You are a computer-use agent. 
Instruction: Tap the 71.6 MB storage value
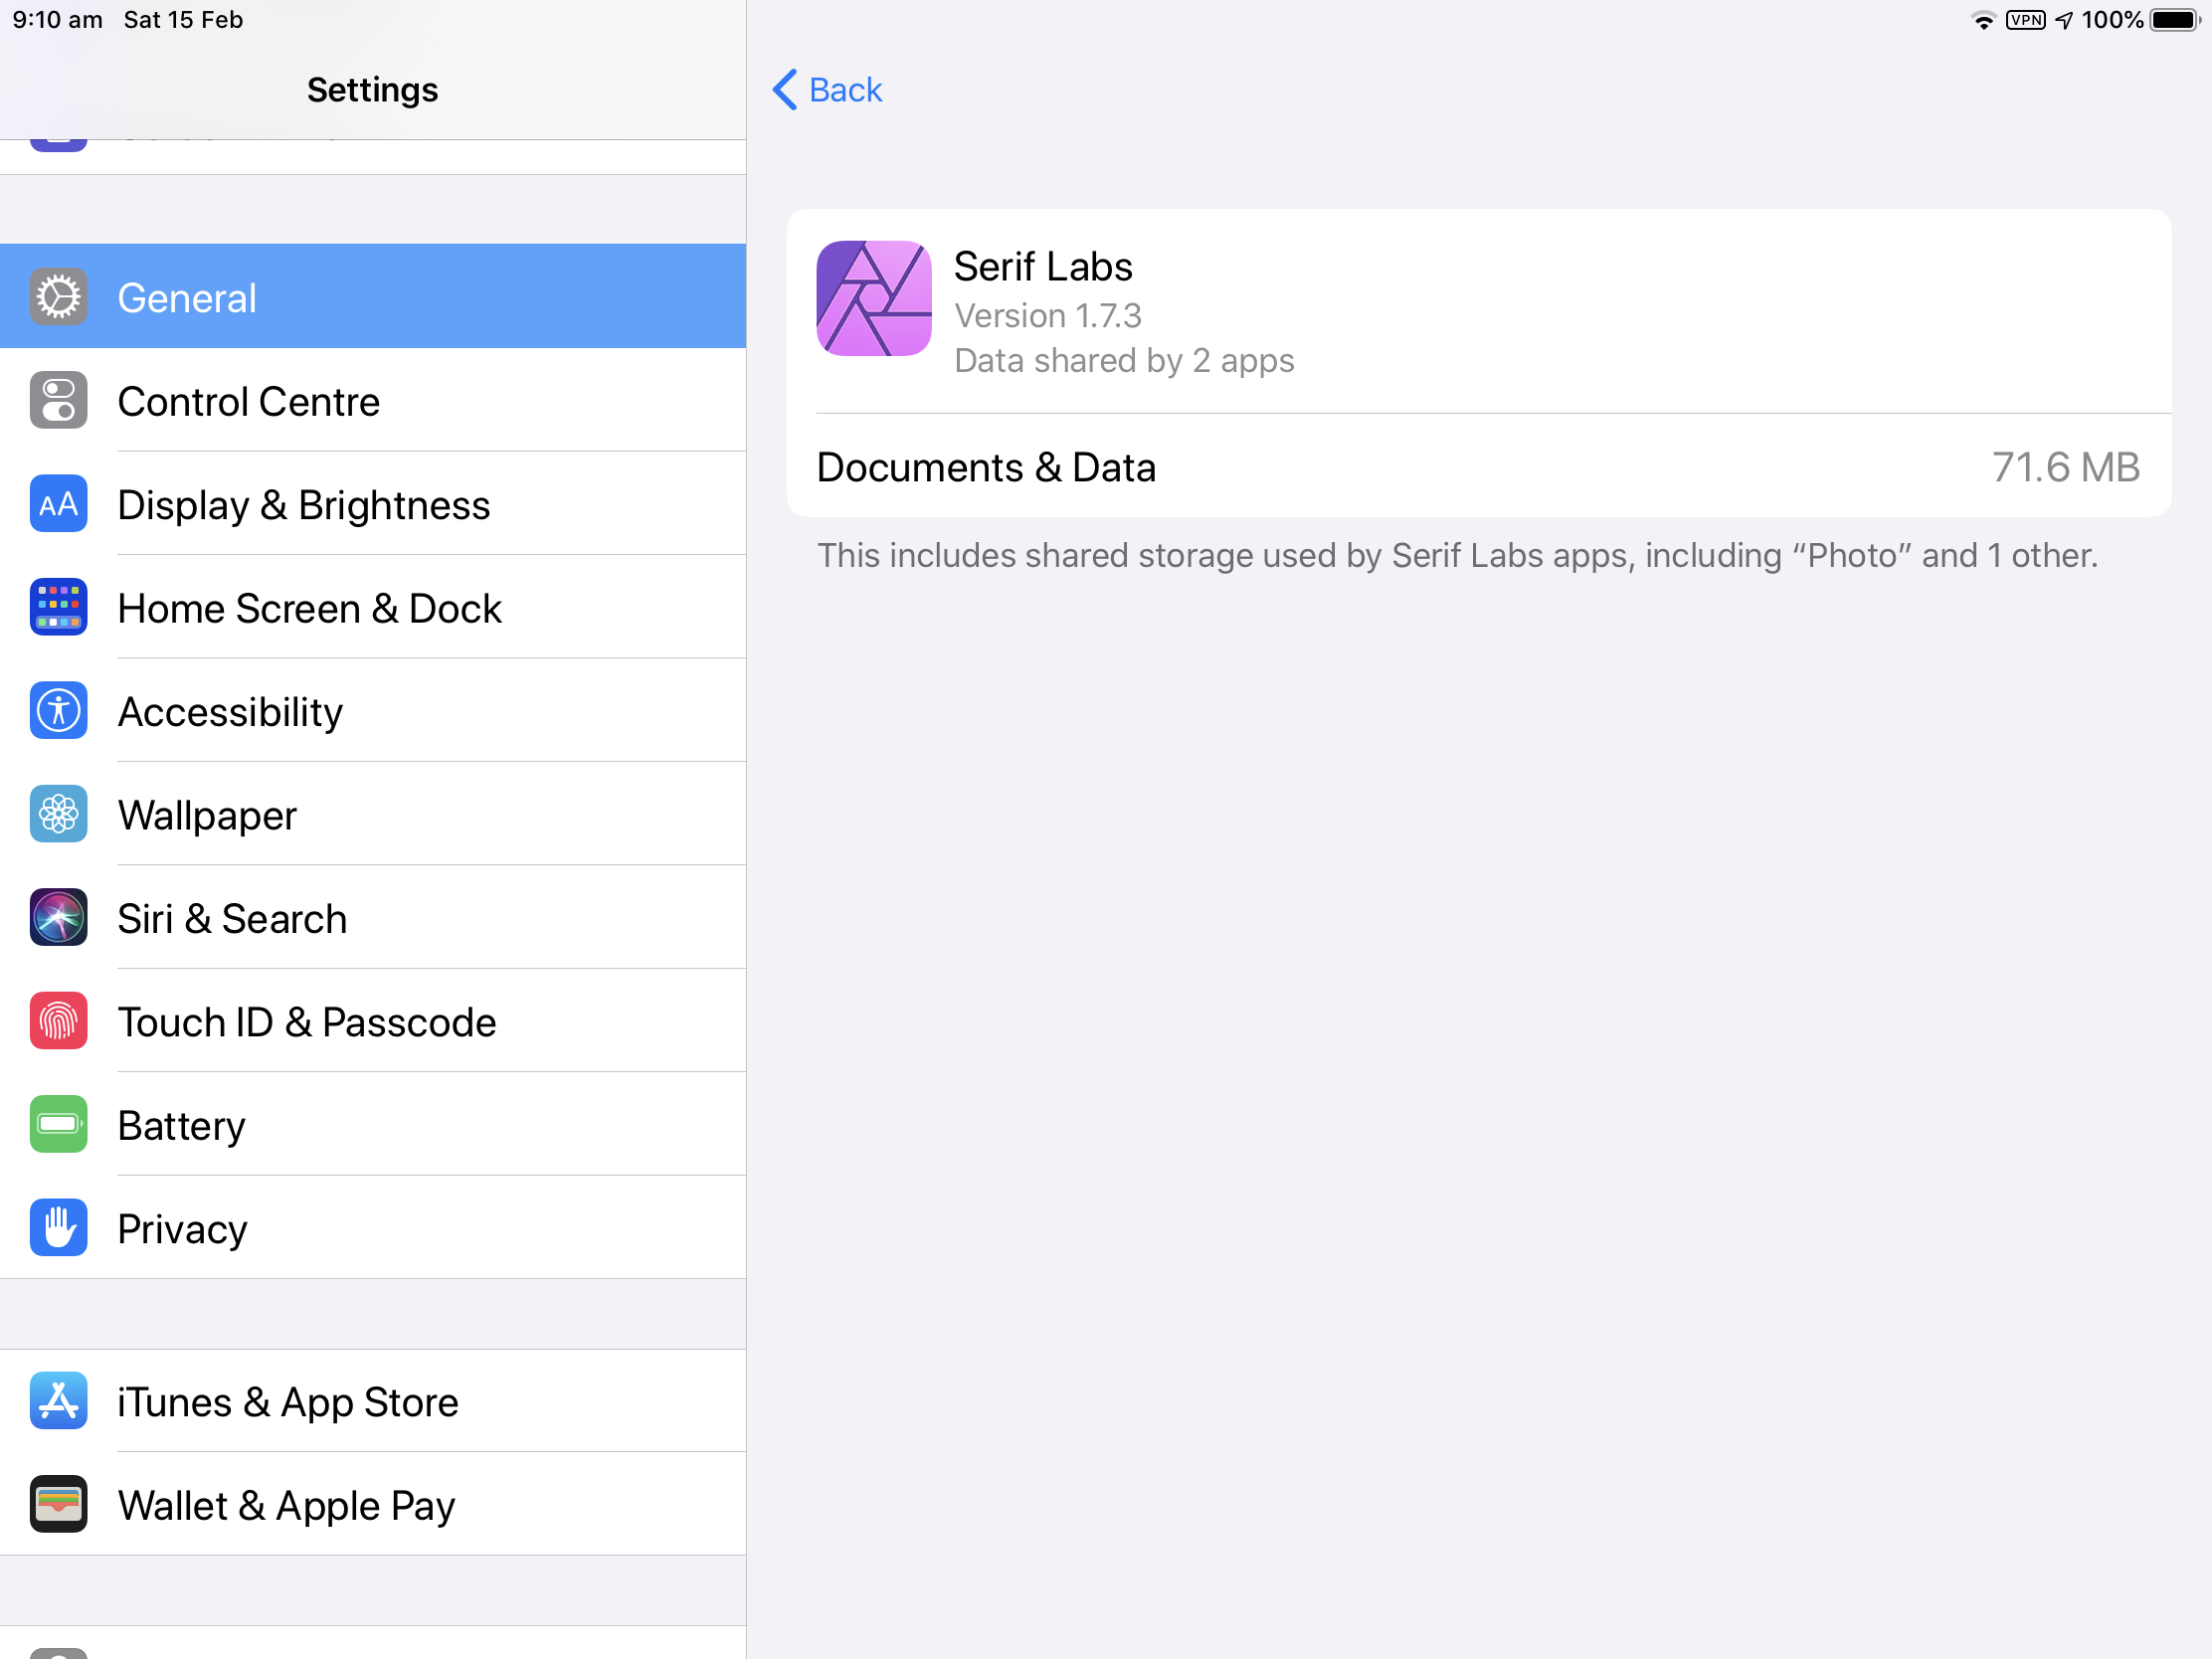pos(2065,467)
